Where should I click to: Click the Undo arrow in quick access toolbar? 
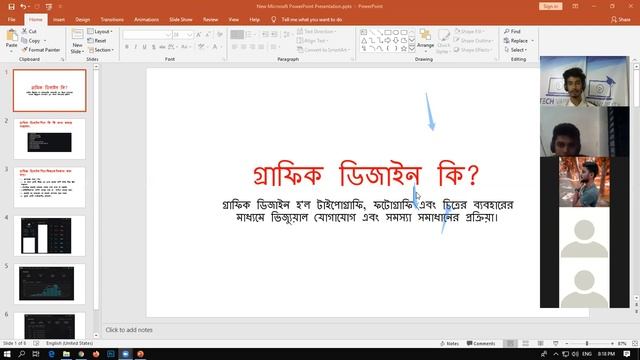click(23, 7)
